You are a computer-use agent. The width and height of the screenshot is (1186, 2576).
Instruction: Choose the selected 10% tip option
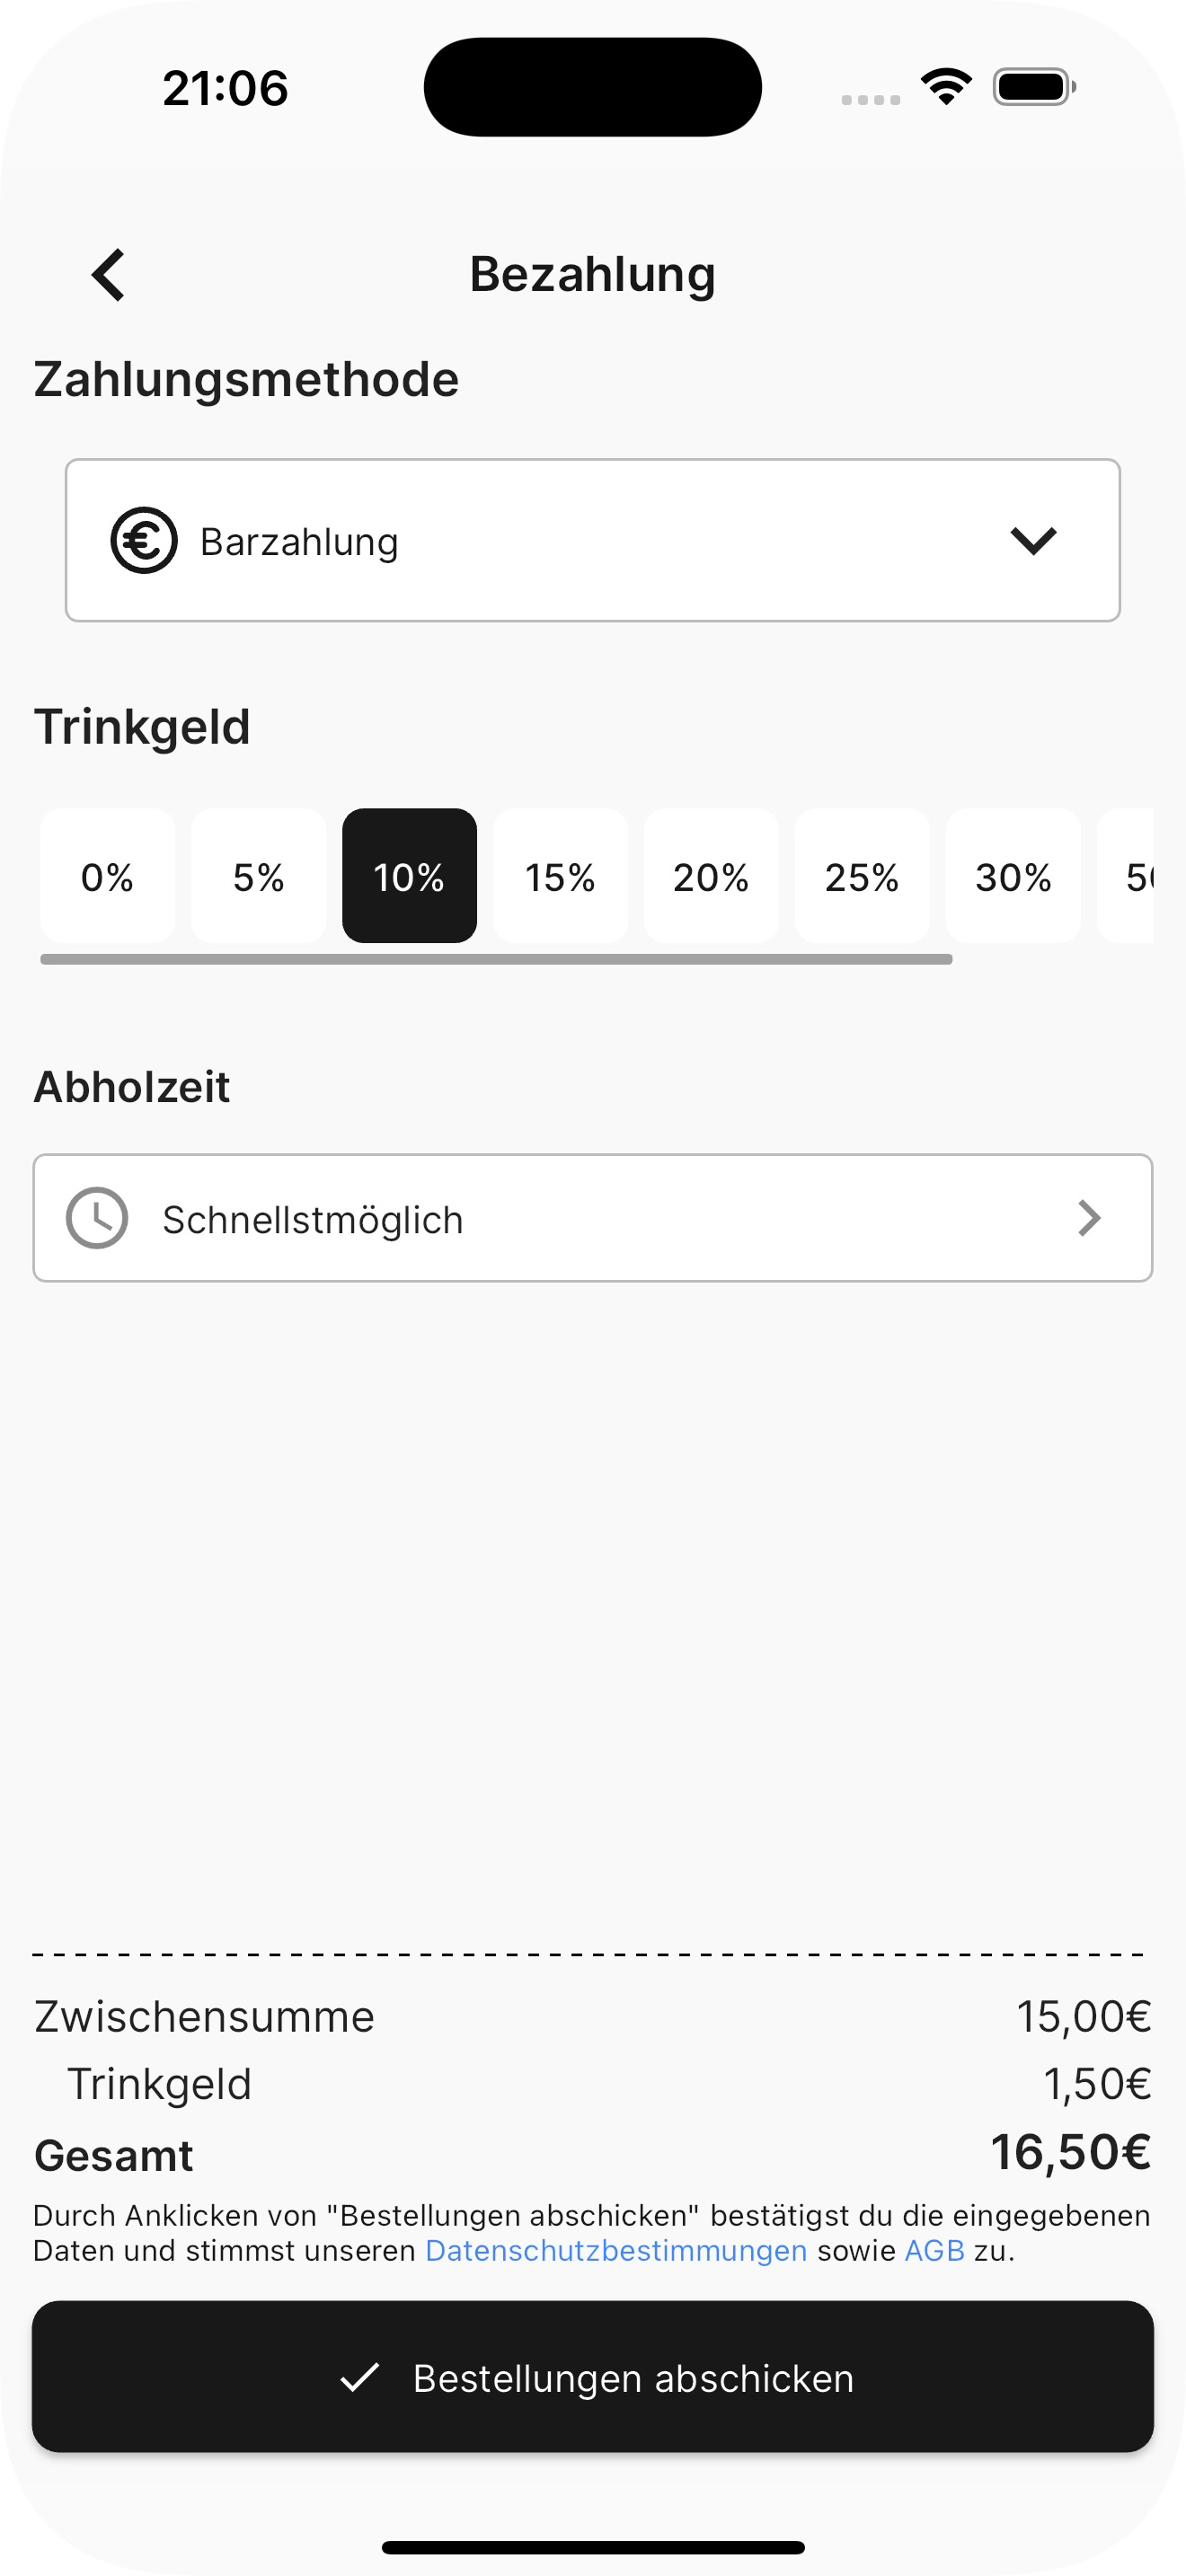(410, 876)
